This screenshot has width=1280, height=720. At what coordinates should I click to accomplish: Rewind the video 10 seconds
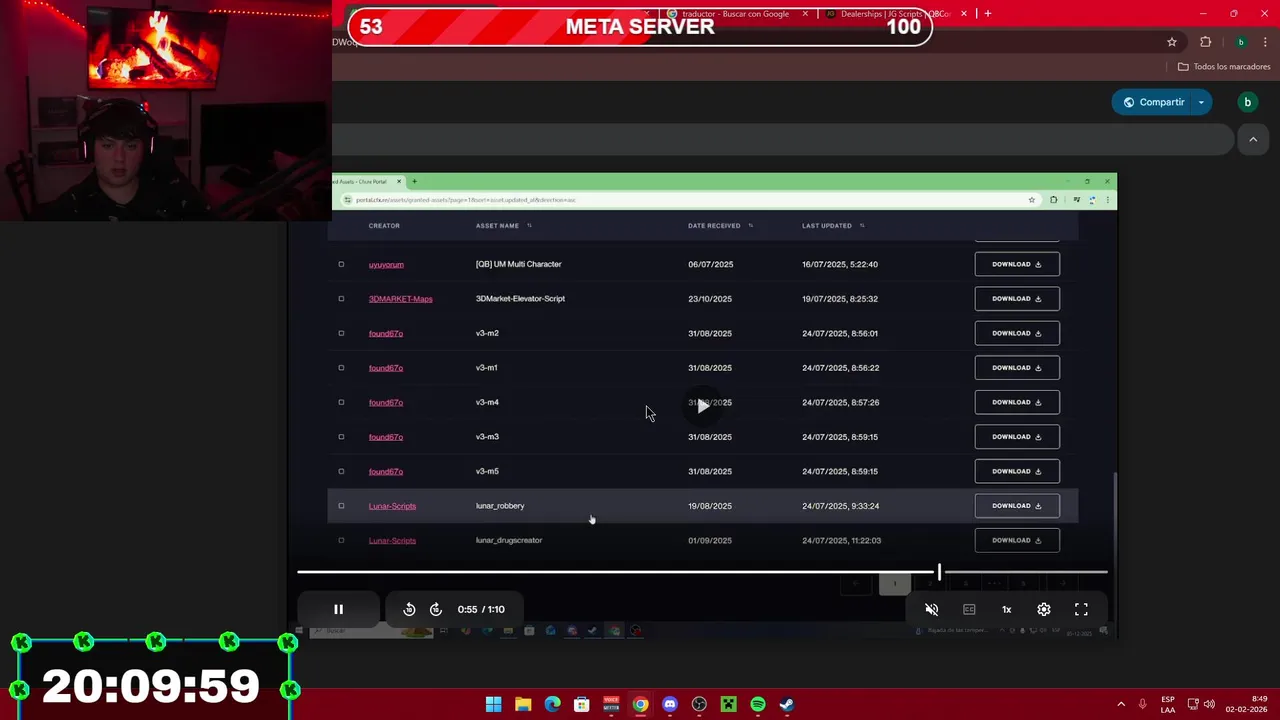click(x=409, y=609)
